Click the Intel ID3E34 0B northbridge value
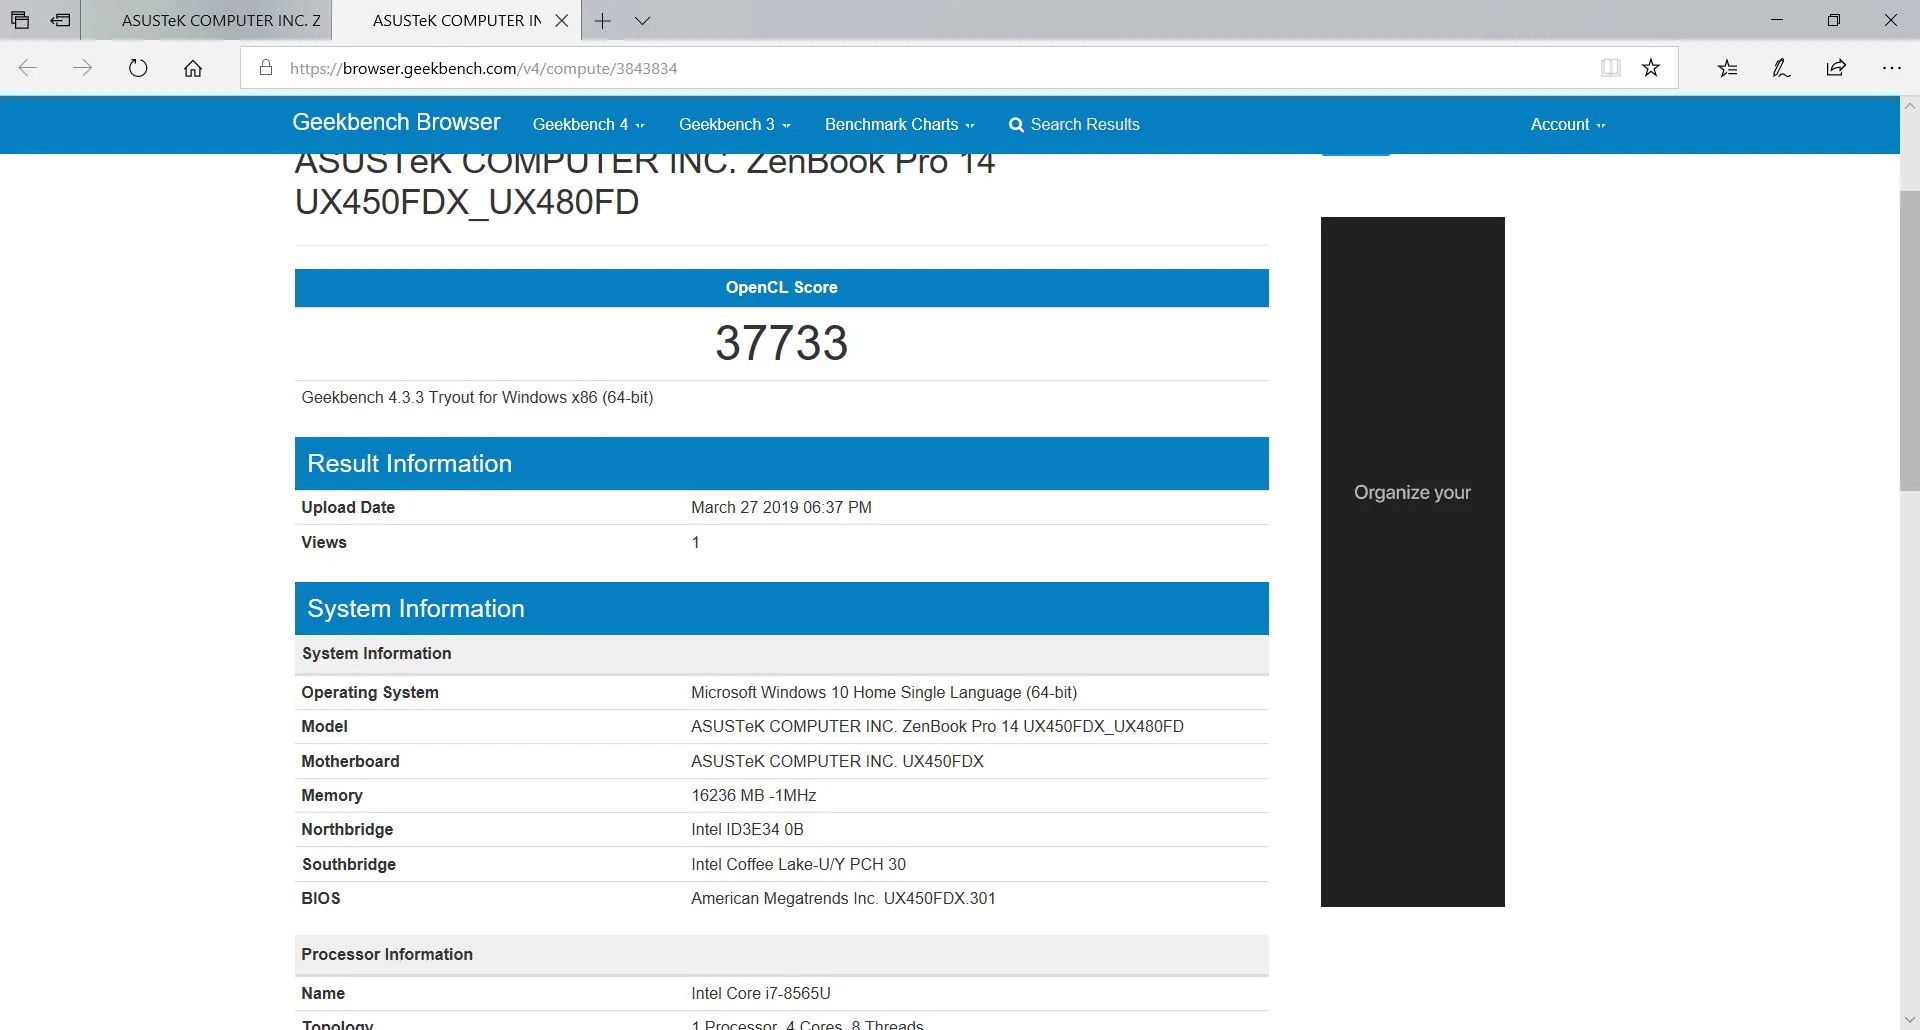The width and height of the screenshot is (1920, 1030). [x=747, y=829]
